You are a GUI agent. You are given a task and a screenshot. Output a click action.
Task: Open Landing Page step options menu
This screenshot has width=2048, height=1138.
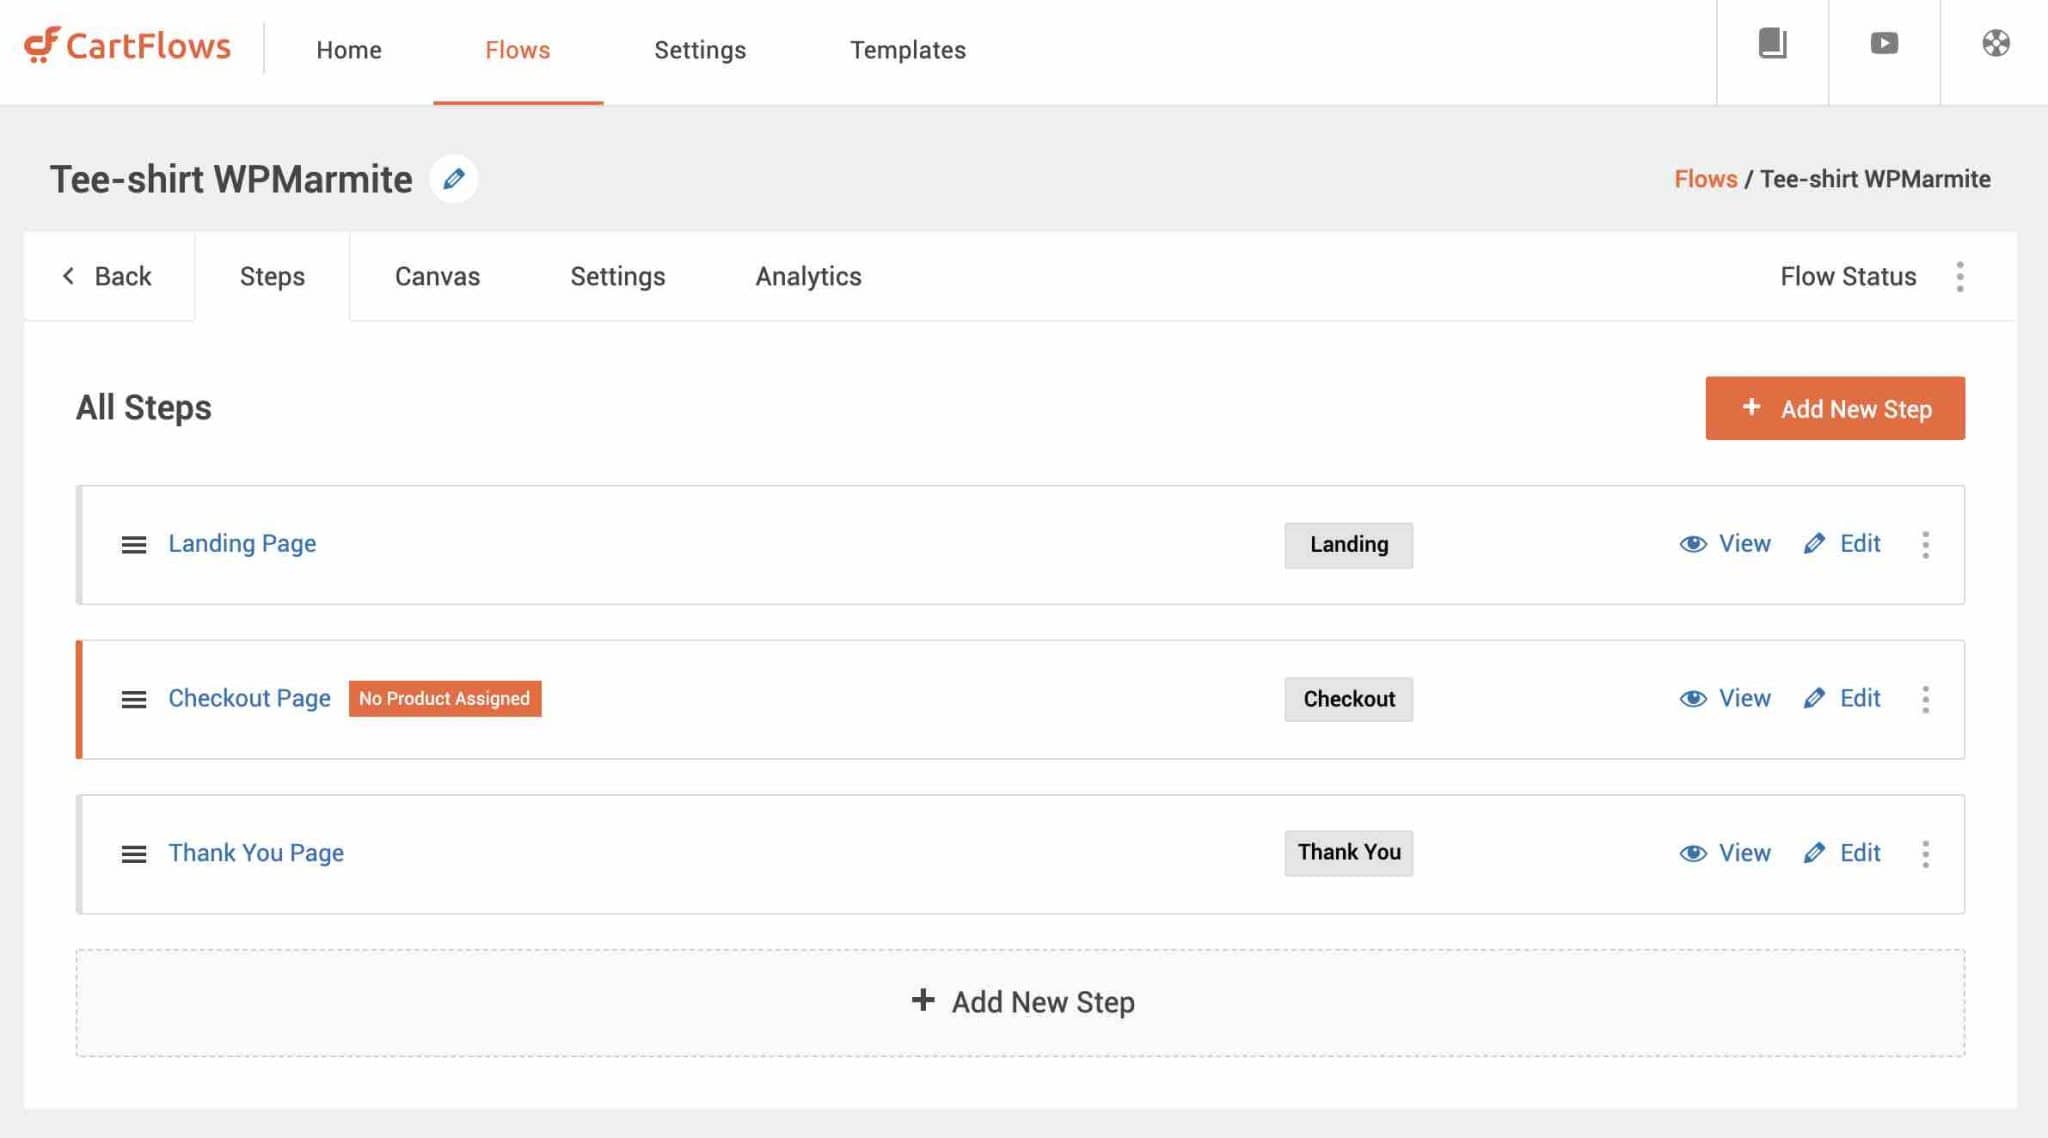(1925, 545)
